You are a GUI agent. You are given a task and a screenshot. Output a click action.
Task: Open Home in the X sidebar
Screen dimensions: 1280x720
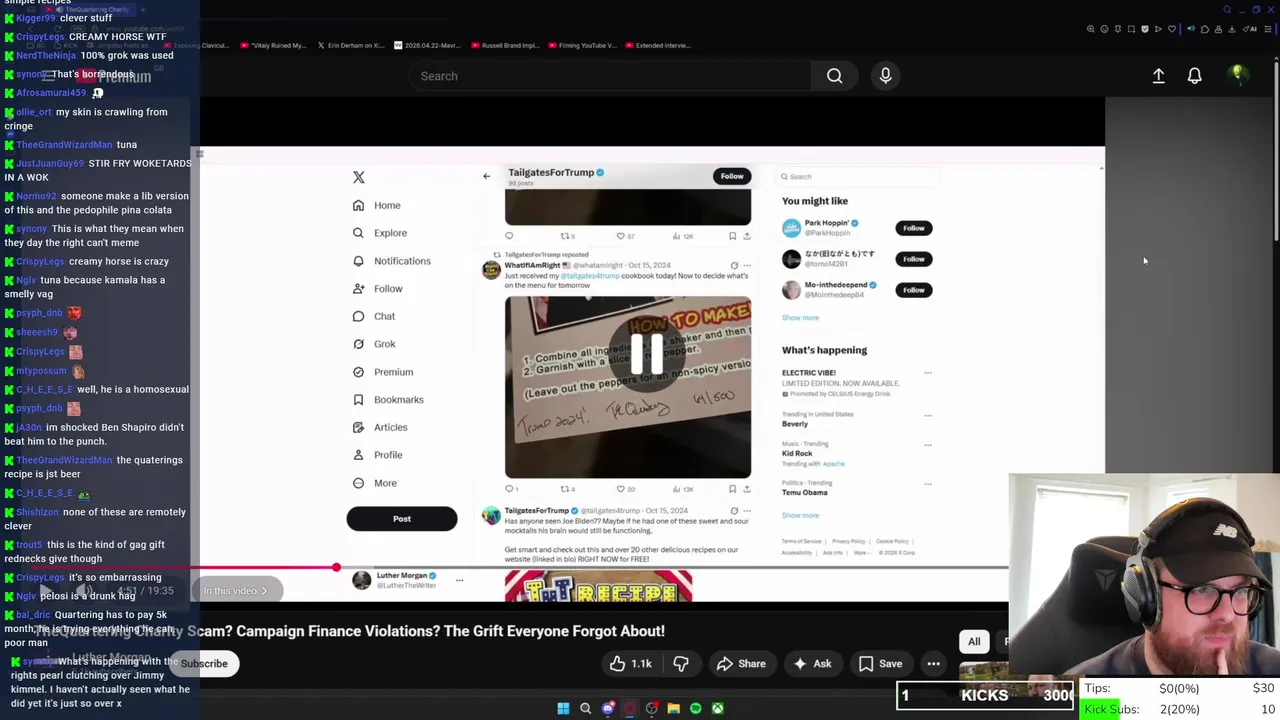(x=376, y=205)
